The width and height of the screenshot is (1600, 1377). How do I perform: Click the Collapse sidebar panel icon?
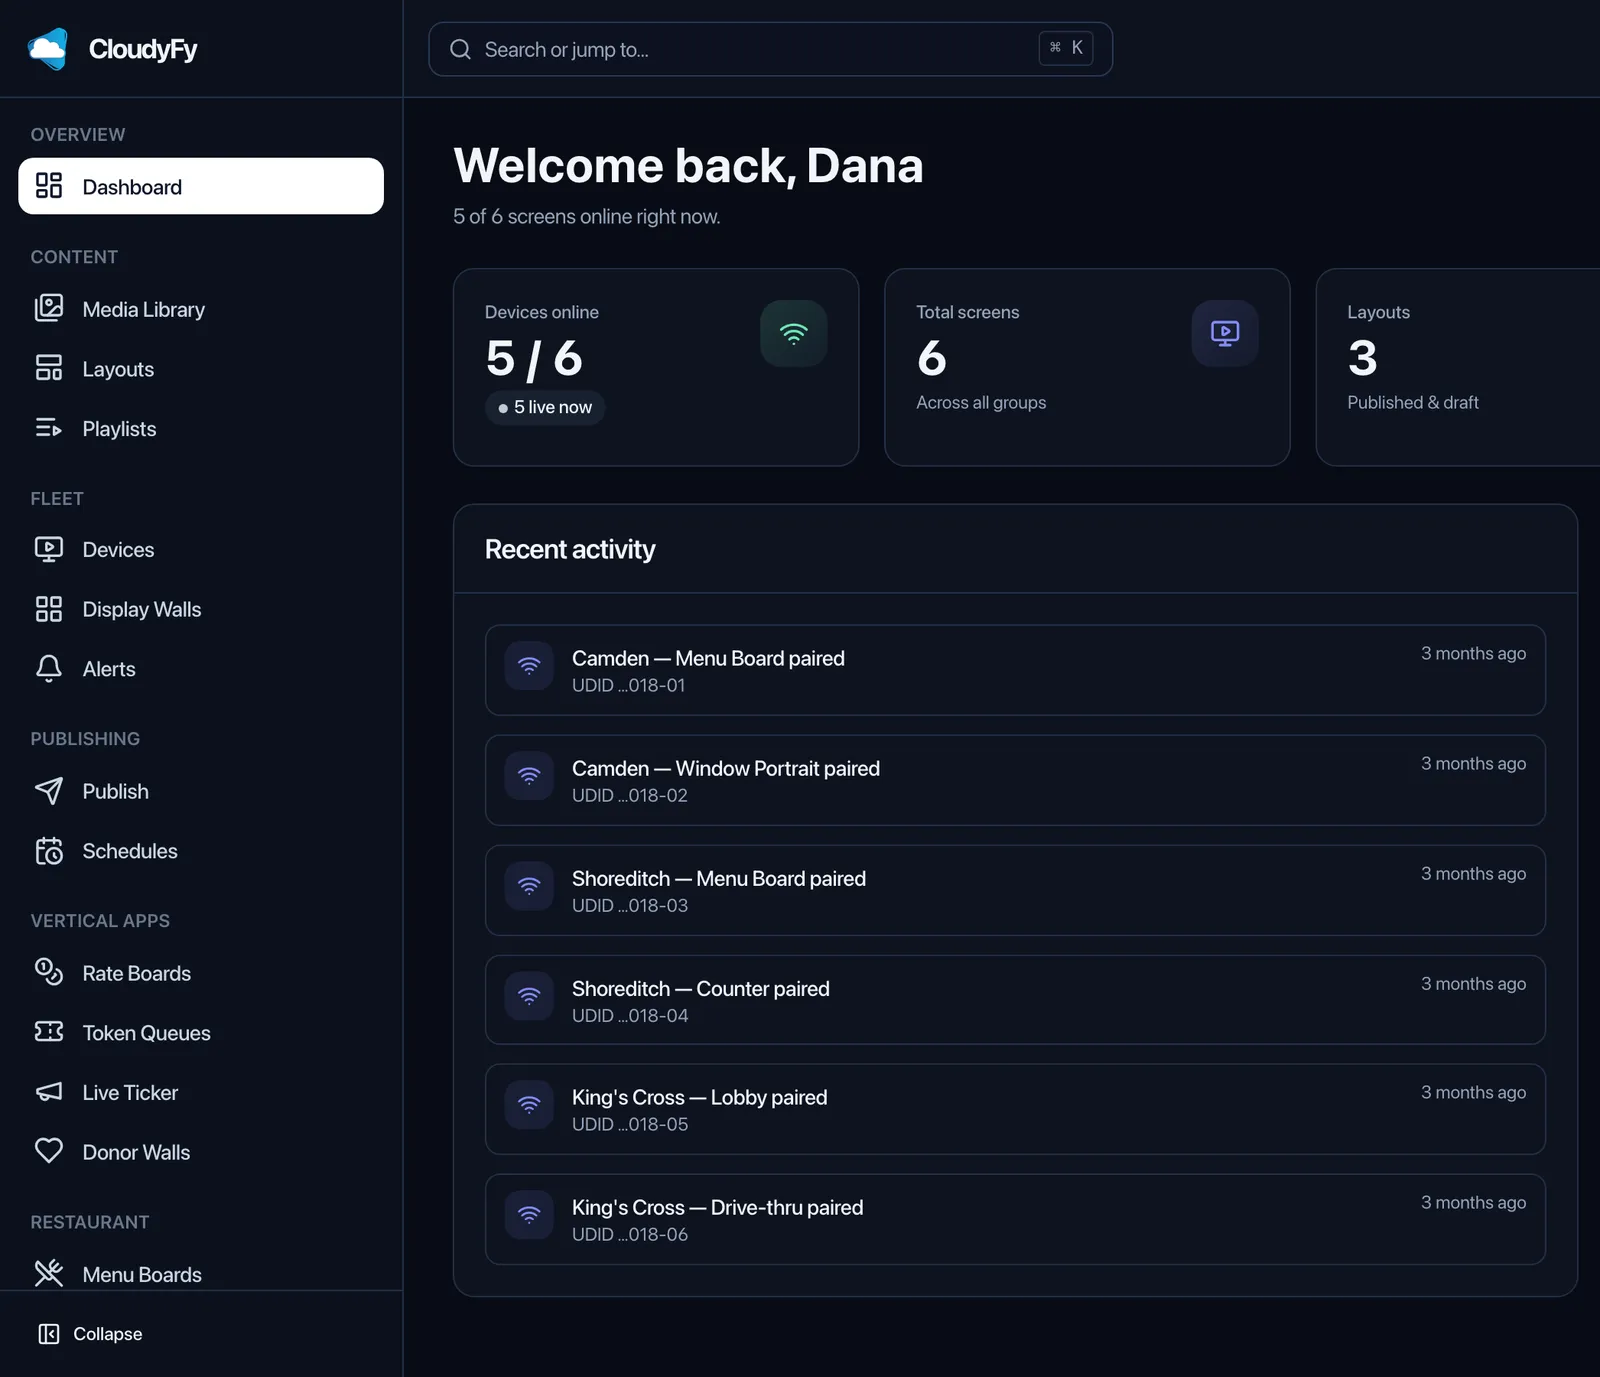[49, 1334]
